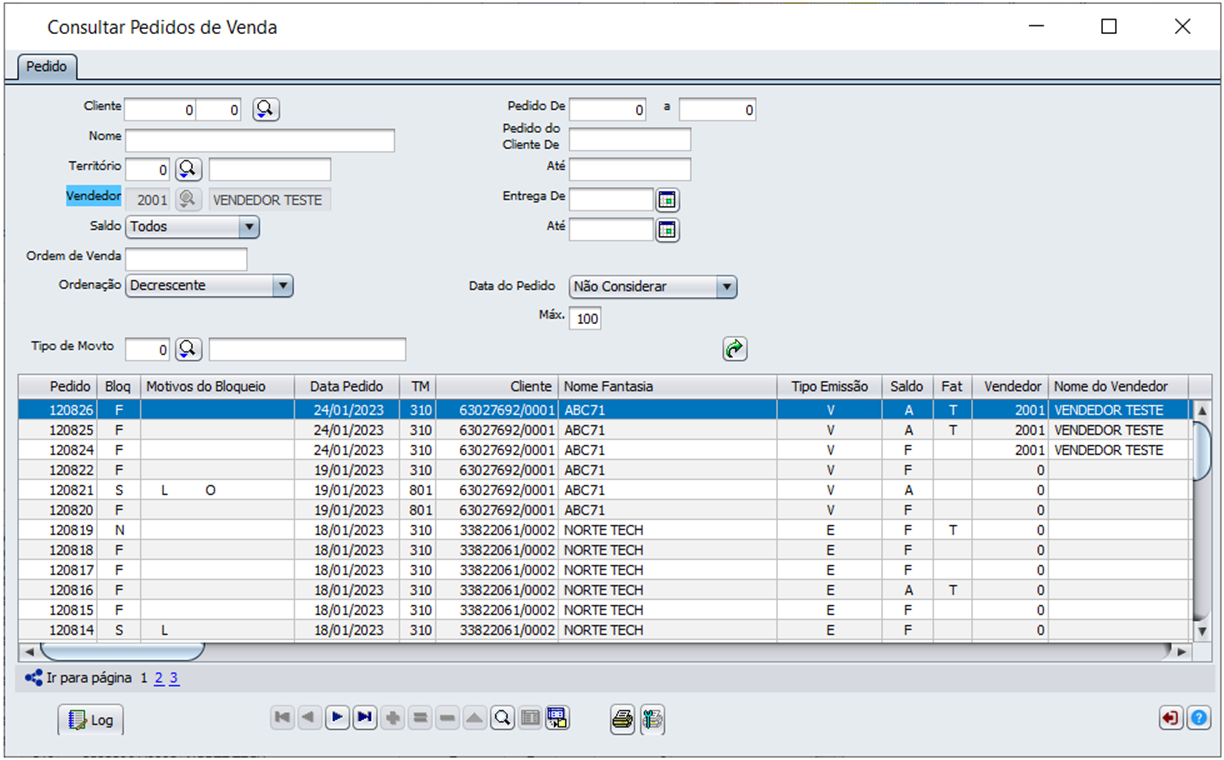Click Motivos do Bloqueio column header

[x=217, y=386]
